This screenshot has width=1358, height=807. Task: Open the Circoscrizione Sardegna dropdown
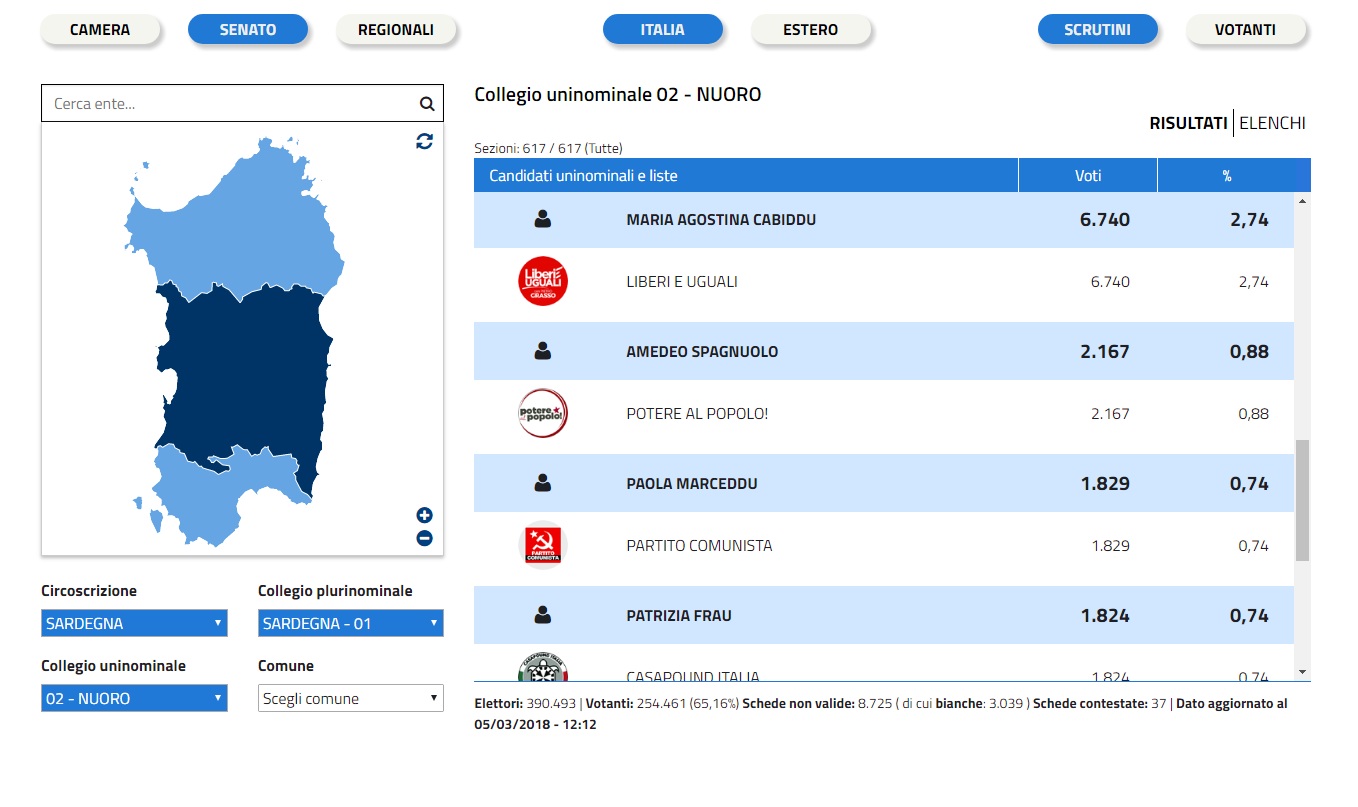tap(134, 623)
